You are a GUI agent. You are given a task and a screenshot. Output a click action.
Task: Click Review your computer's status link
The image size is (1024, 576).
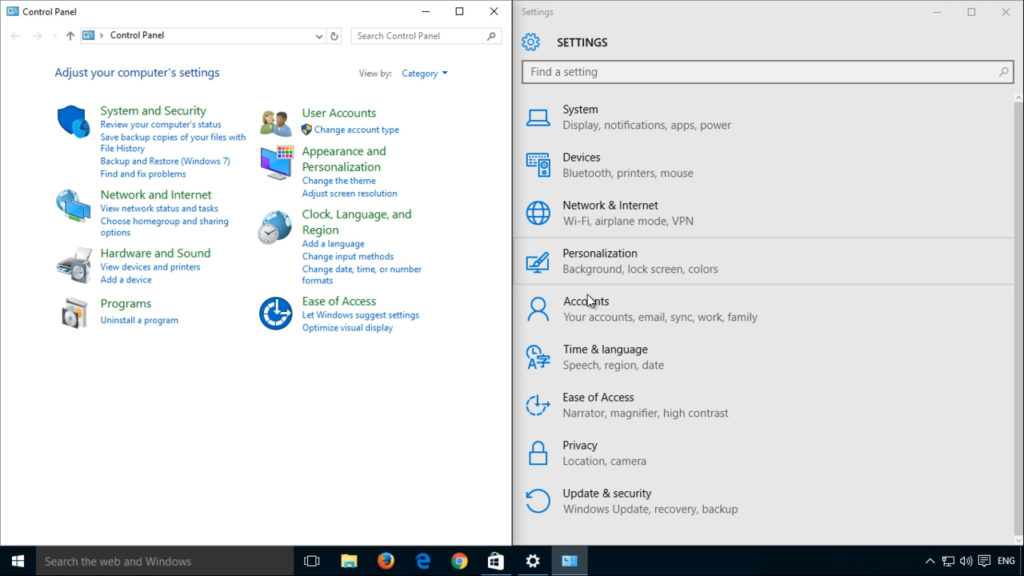161,124
